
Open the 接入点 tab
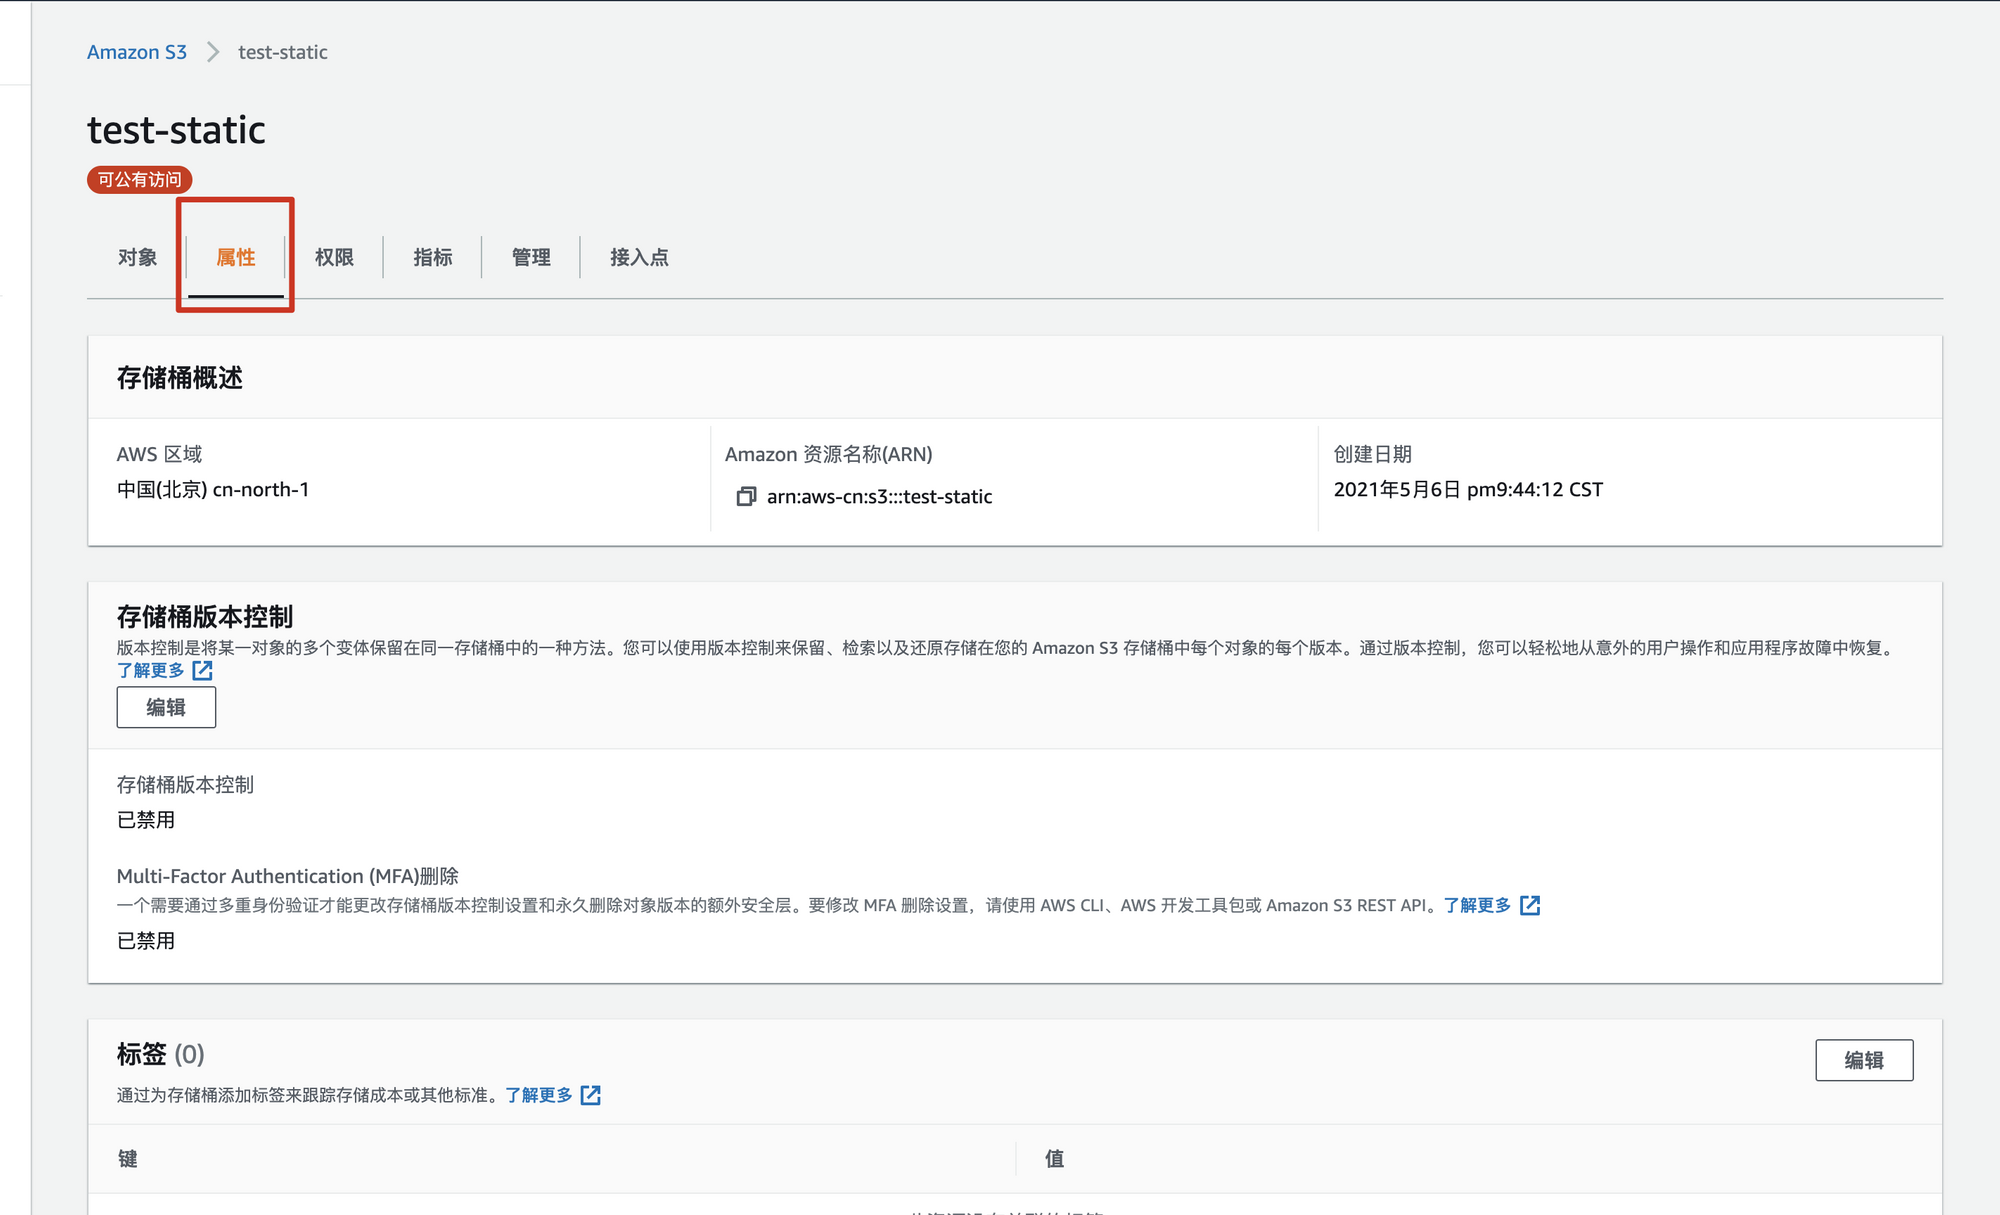tap(639, 257)
